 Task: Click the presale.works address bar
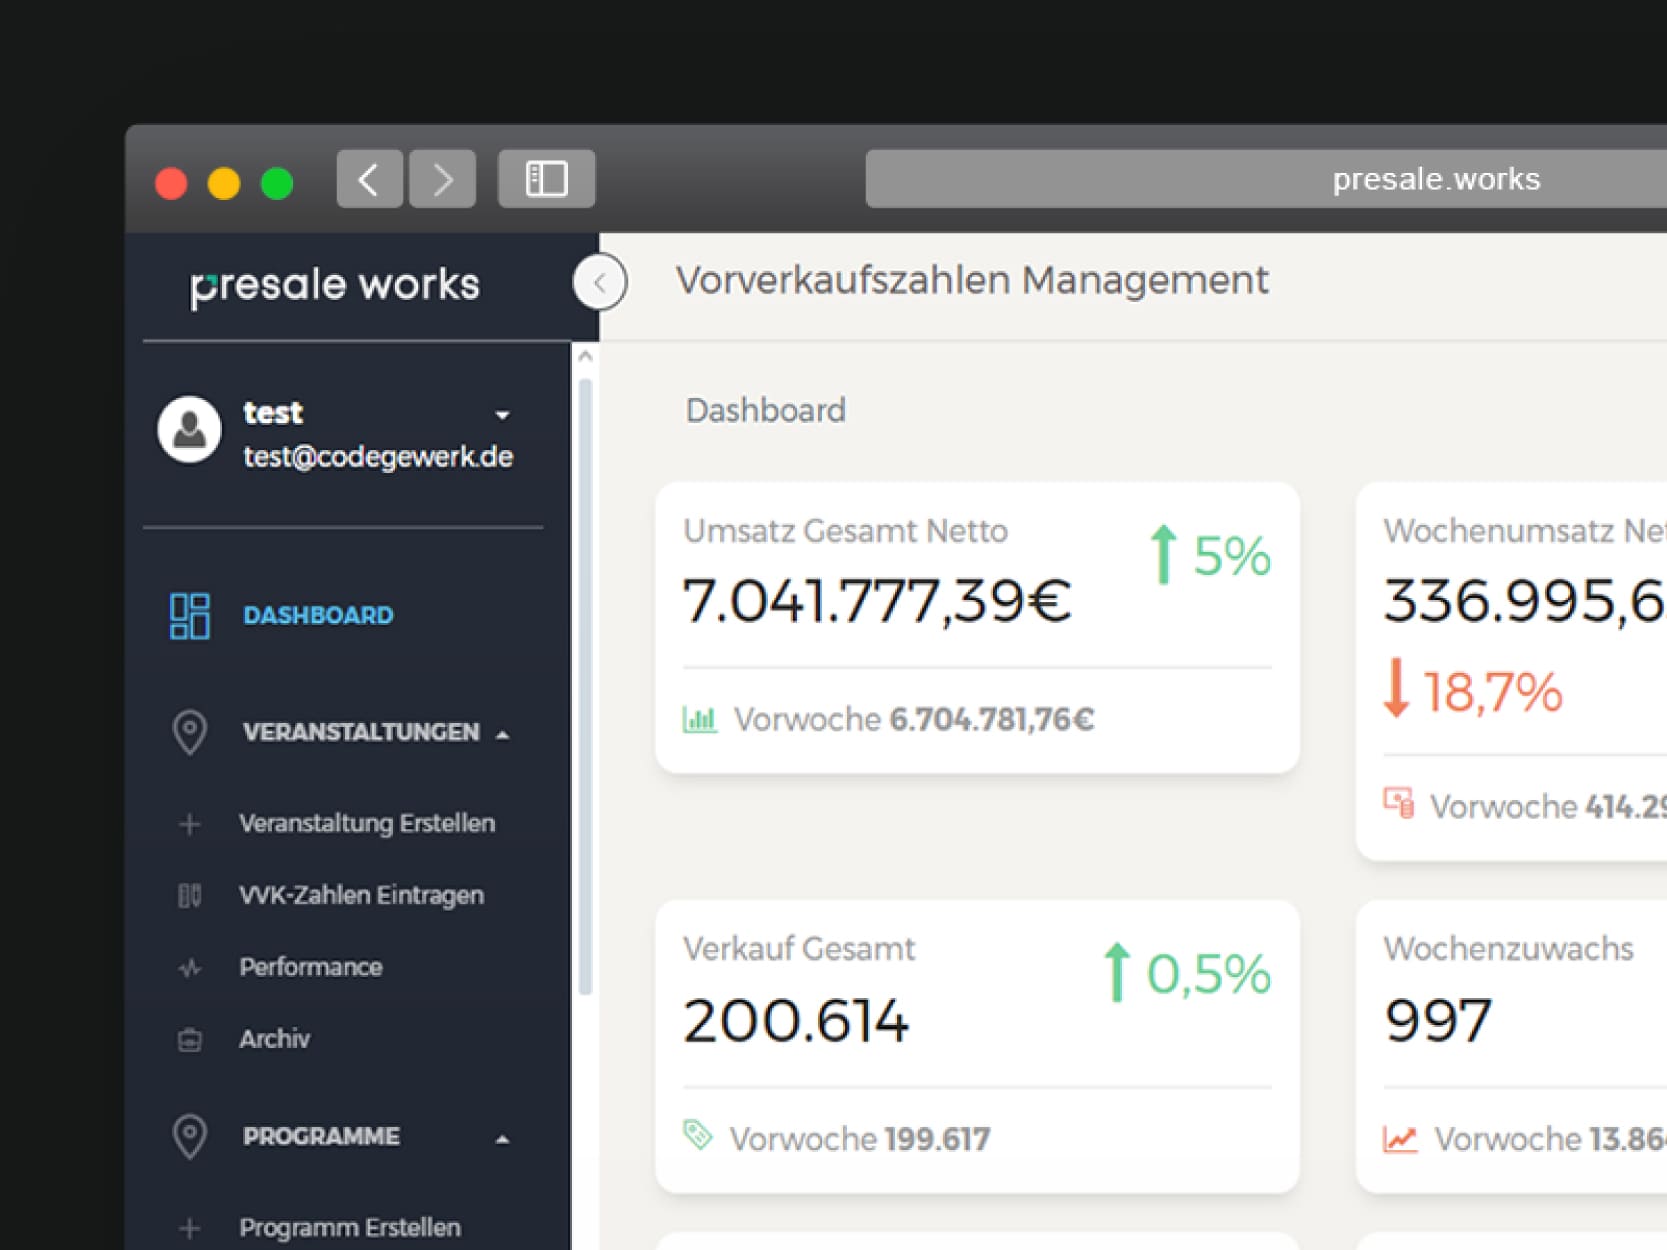point(1266,179)
